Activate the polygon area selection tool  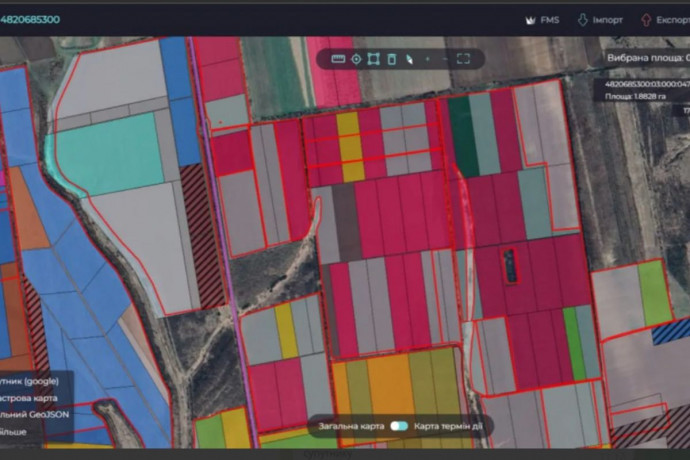(373, 59)
